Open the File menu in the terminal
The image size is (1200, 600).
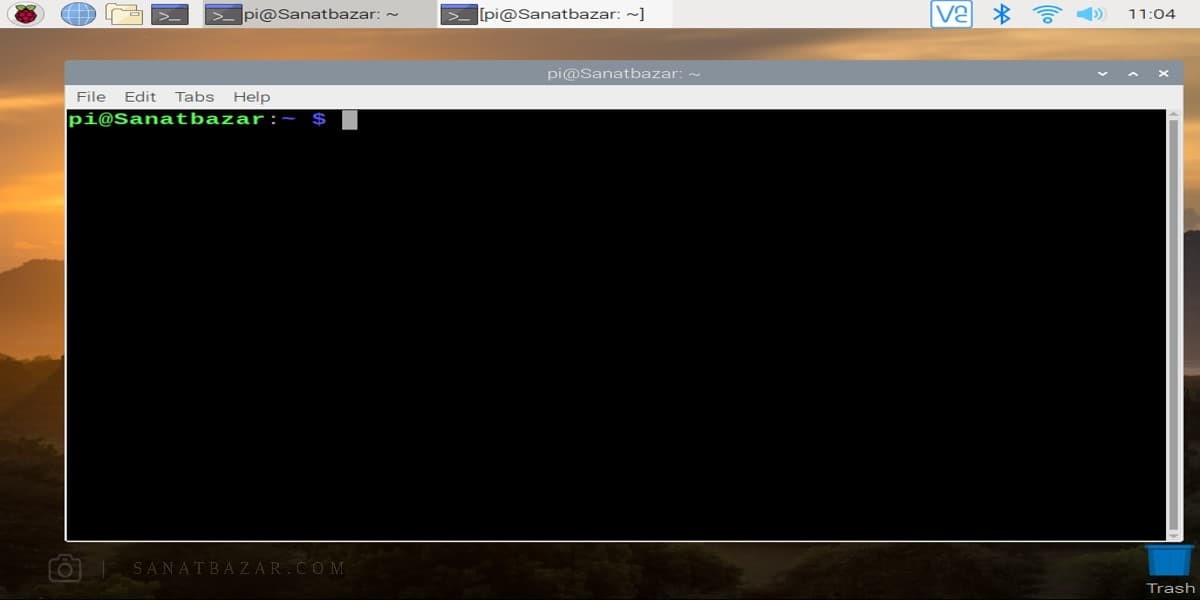tap(91, 96)
